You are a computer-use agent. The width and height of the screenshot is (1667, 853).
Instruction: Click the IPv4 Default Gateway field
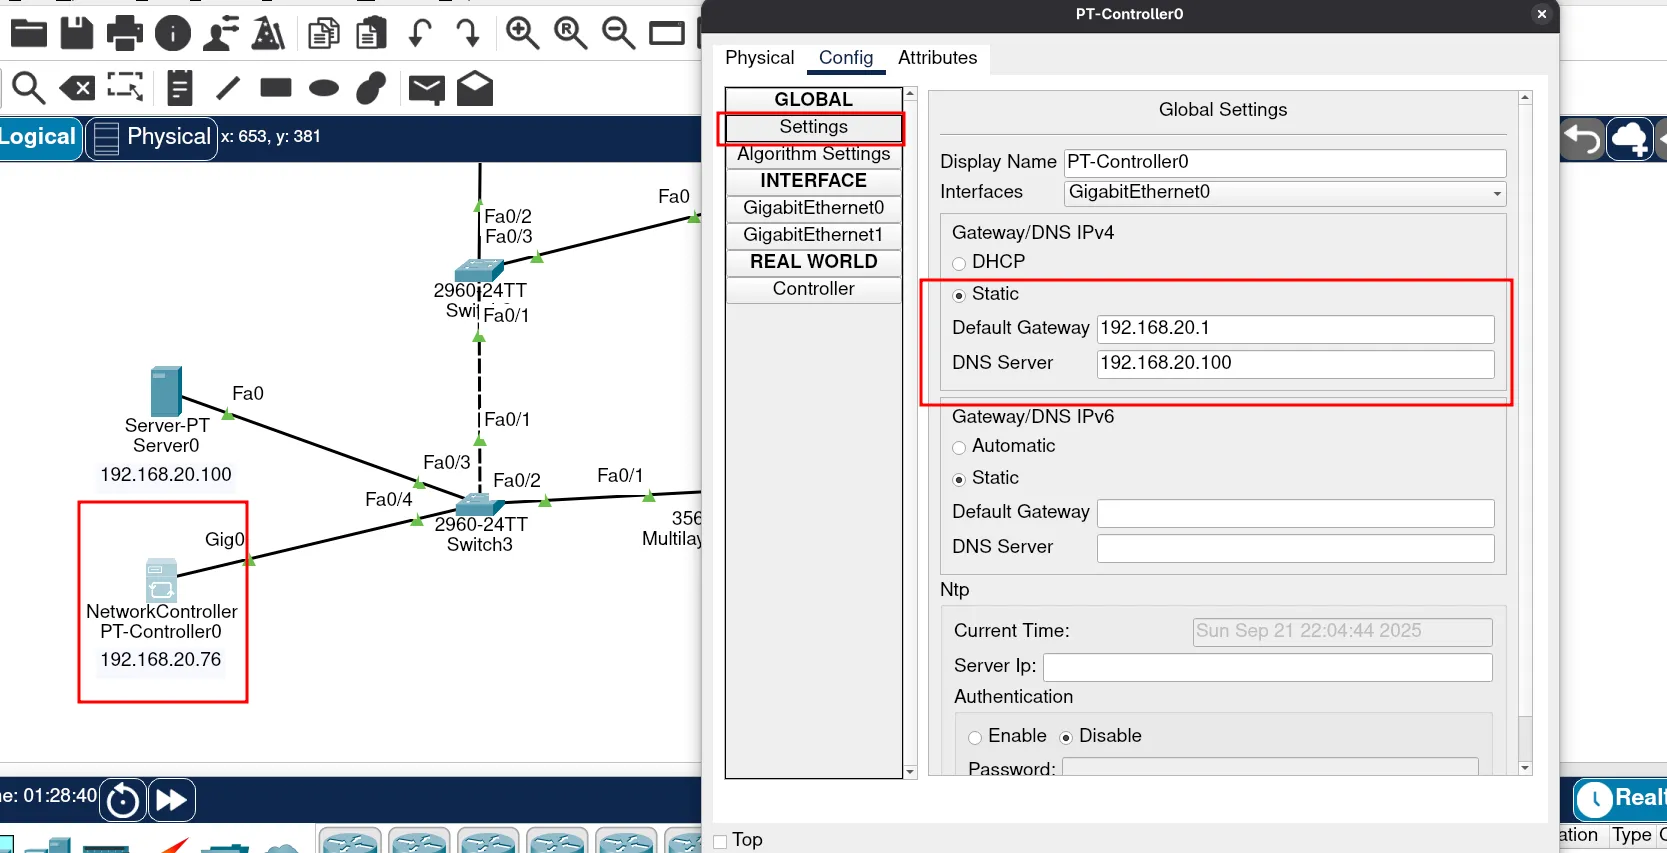[x=1295, y=329]
